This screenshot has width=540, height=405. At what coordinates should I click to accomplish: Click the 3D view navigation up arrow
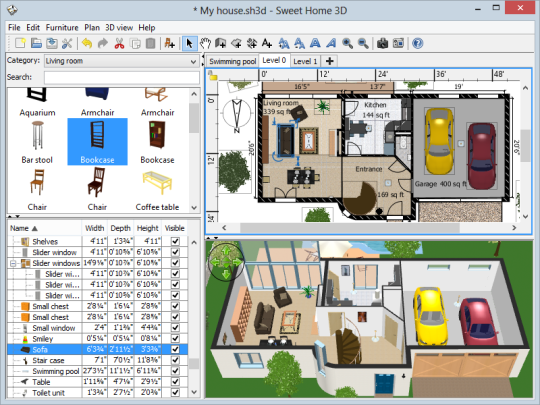coord(226,250)
